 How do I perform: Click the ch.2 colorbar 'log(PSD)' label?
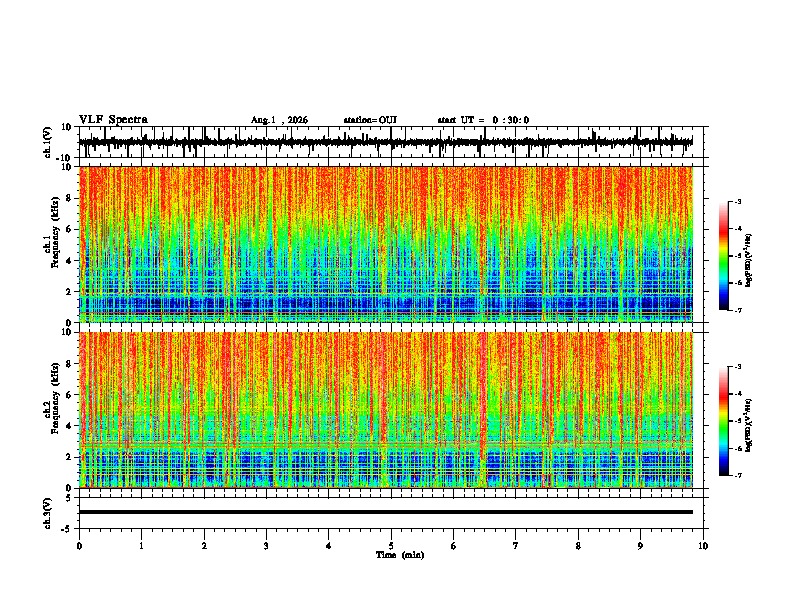click(x=749, y=425)
